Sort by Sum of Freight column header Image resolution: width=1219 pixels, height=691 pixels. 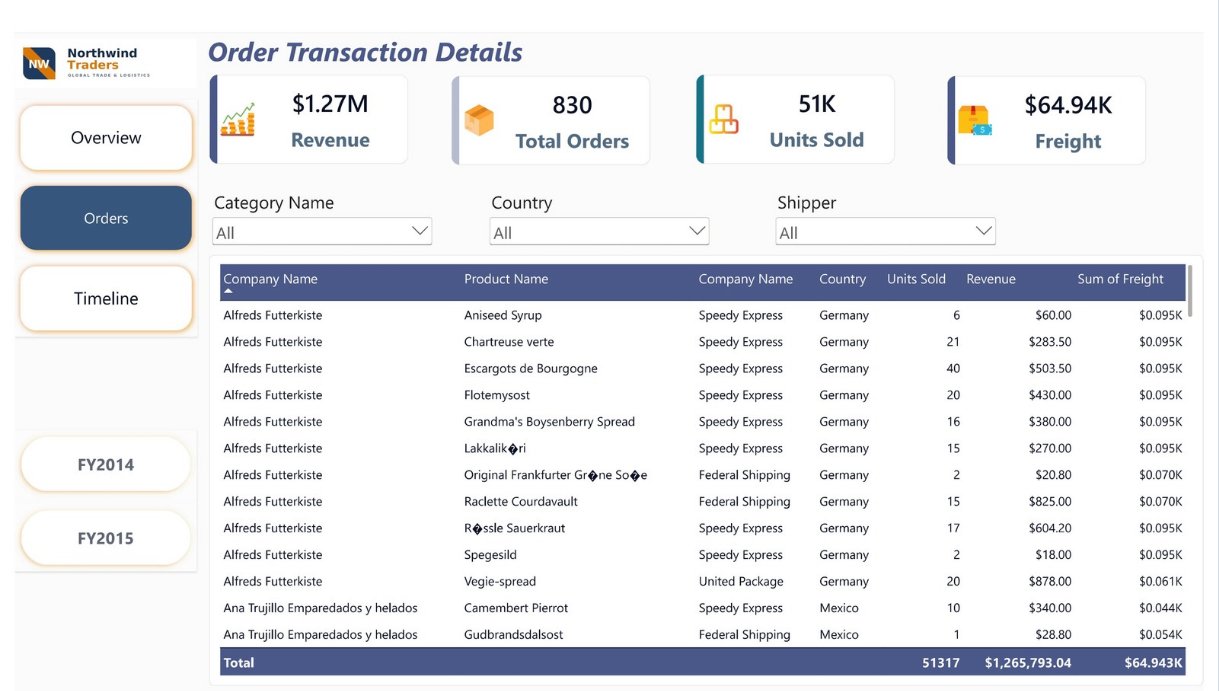tap(1120, 279)
